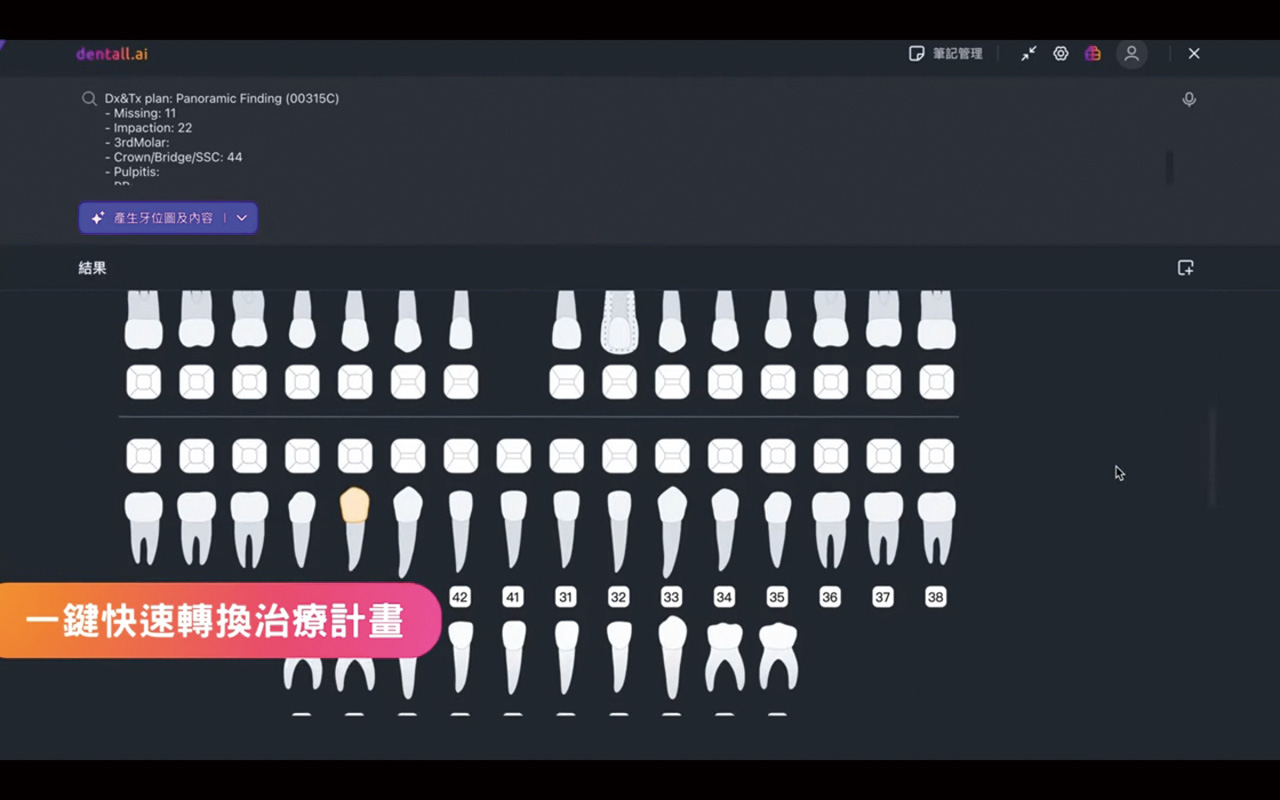
Task: Click tooth number label 31
Action: point(566,597)
